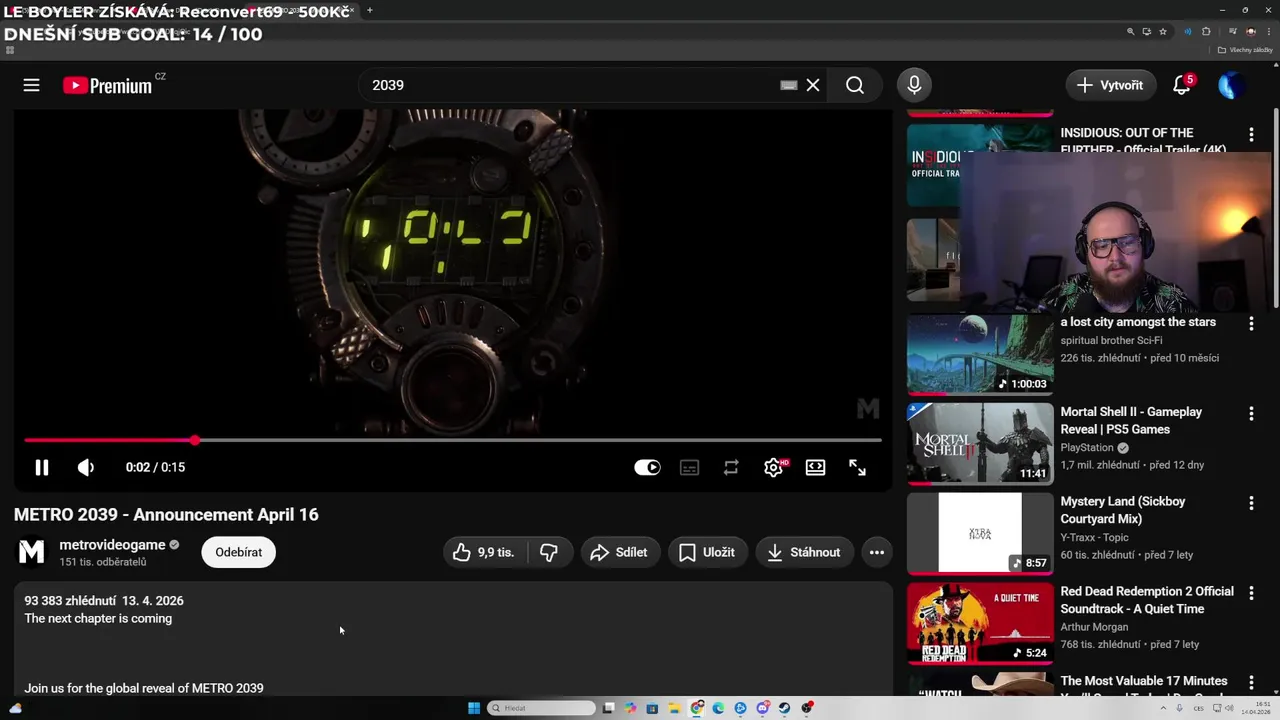Open Microsoft Edge from the taskbar
Image resolution: width=1280 pixels, height=720 pixels.
718,708
